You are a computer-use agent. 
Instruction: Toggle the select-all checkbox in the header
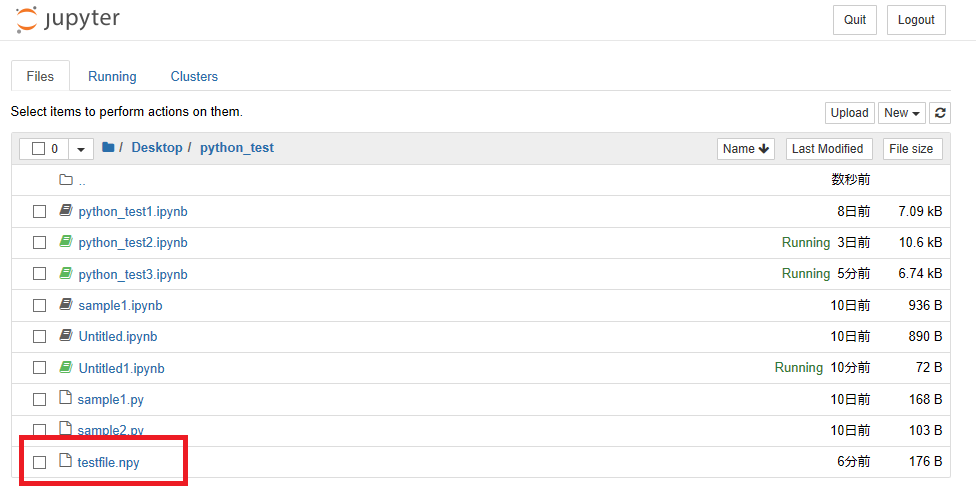click(39, 149)
